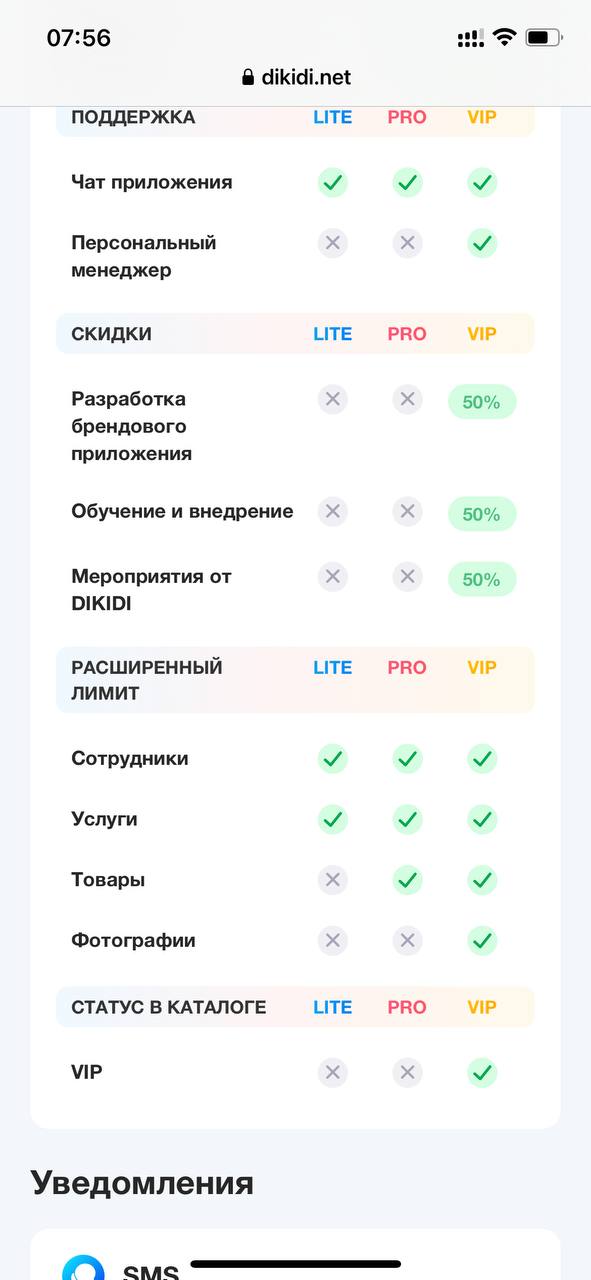Click the LITE cross icon for Товары
Screen dimensions: 591x1280
[333, 880]
